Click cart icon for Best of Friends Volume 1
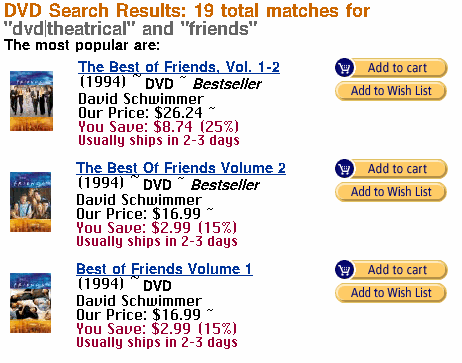Image resolution: width=462 pixels, height=363 pixels. [x=344, y=270]
